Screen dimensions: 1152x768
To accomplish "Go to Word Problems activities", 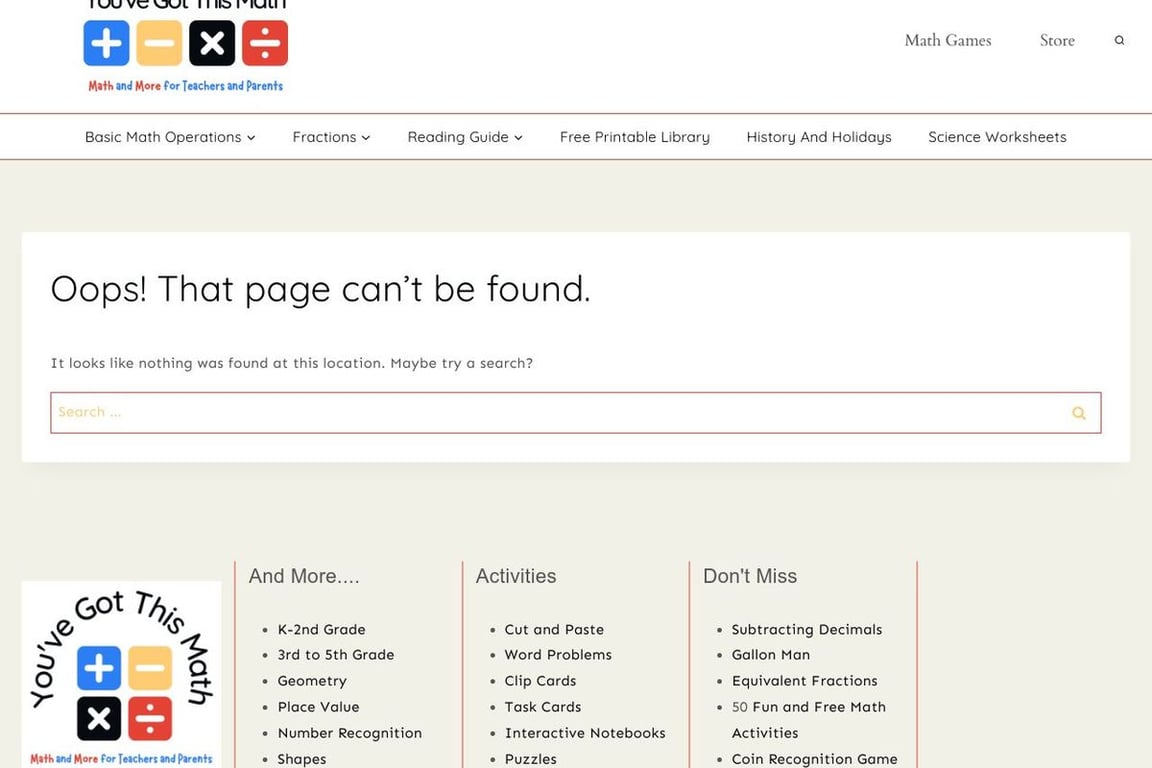I will pos(558,655).
